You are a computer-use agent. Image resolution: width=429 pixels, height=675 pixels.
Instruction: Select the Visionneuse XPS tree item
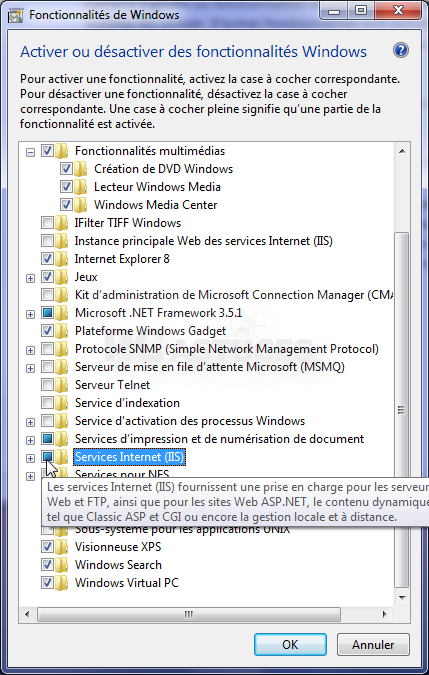[118, 547]
